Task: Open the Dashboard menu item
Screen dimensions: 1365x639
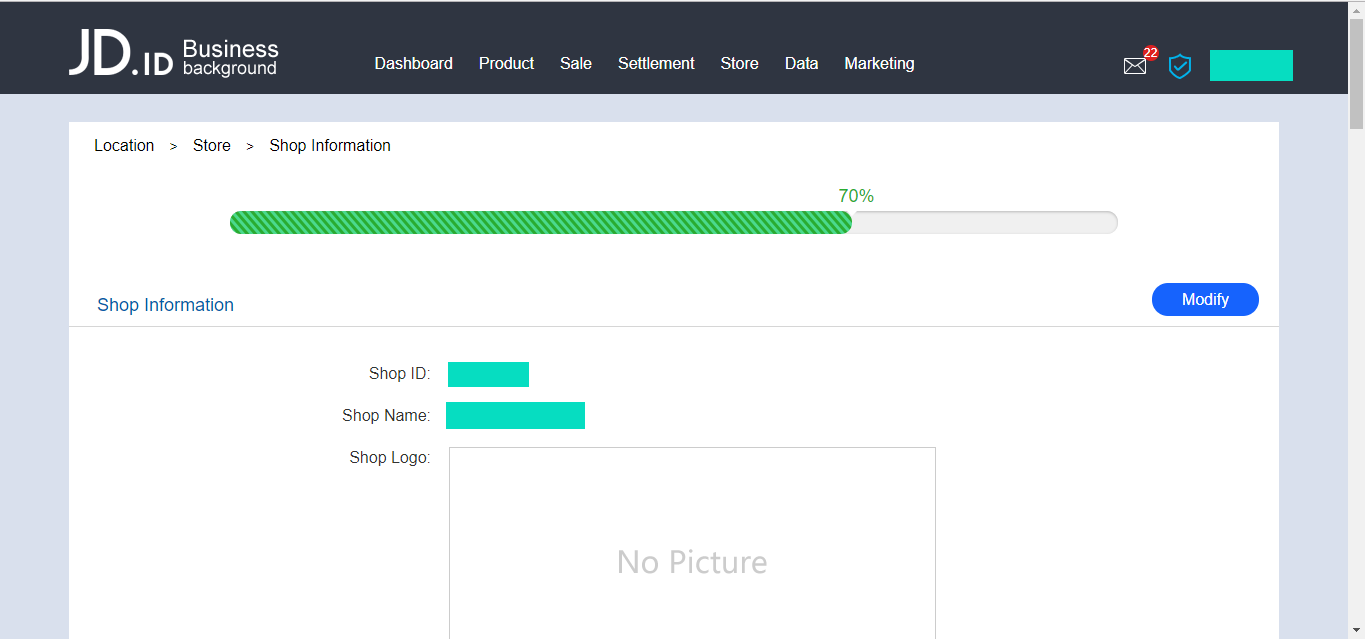Action: click(x=413, y=63)
